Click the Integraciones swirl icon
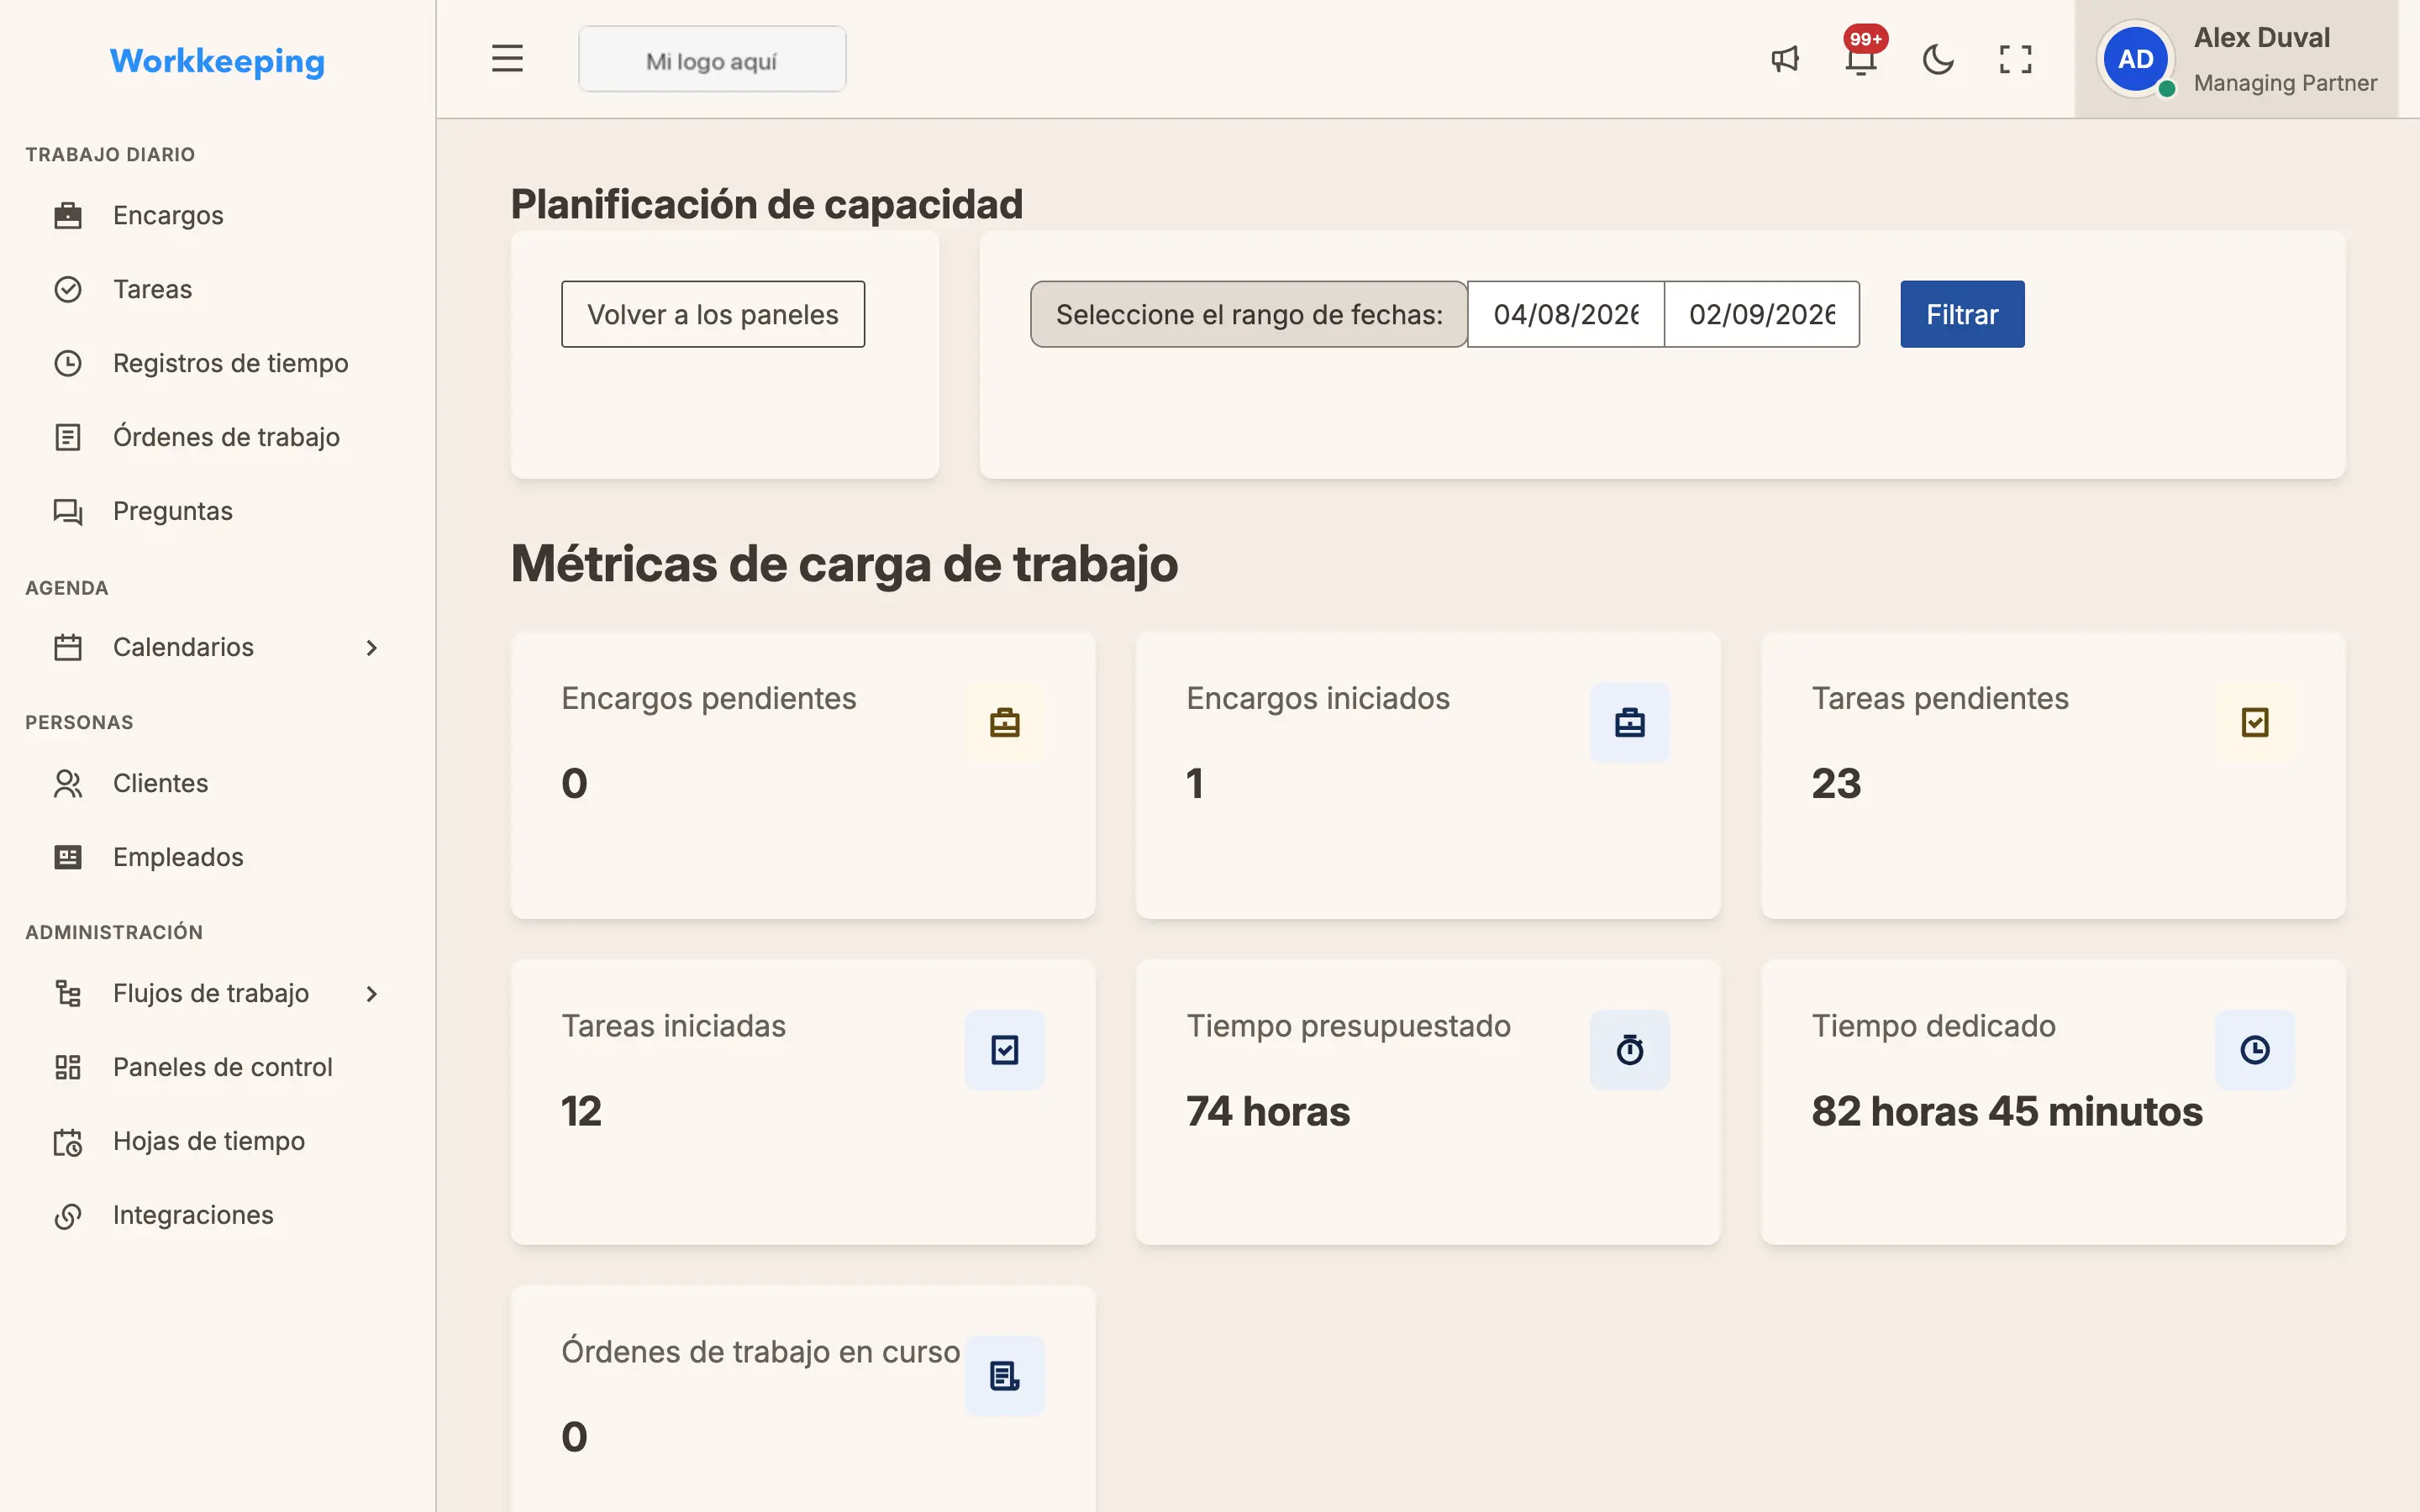The image size is (2420, 1512). [x=68, y=1216]
